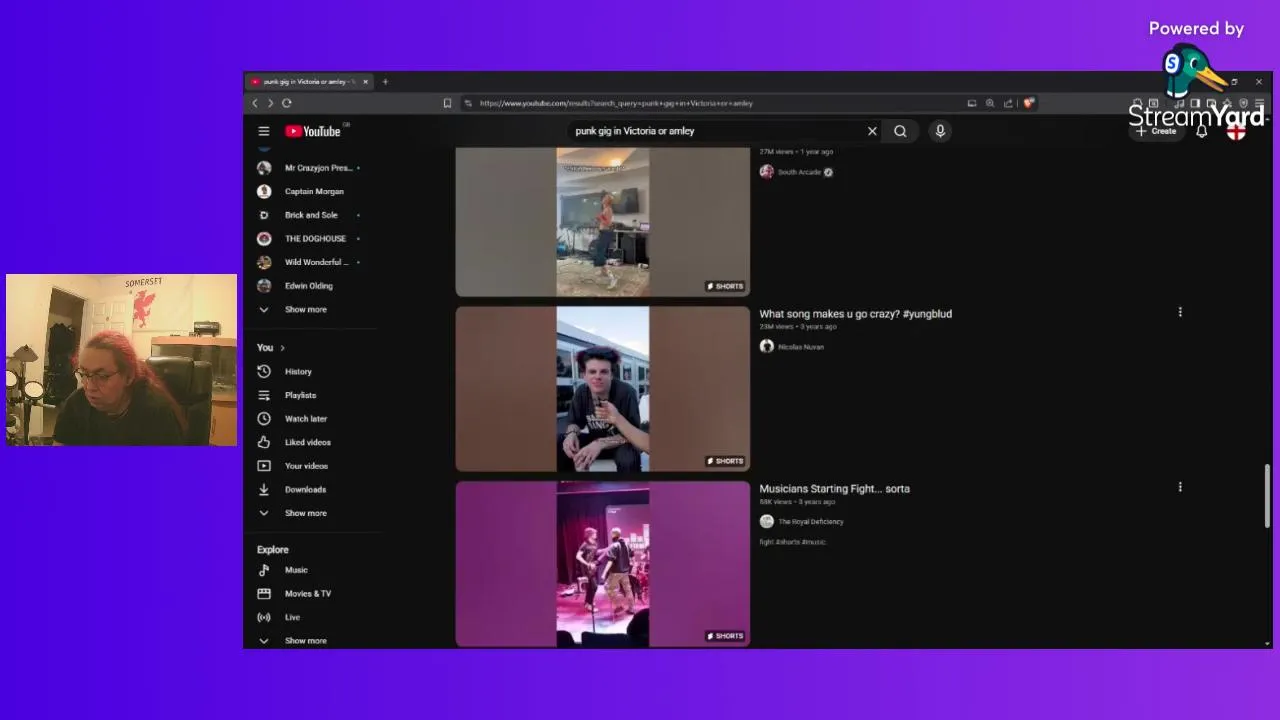Select the 'punk gig in Victoria or amley' browser tab
1280x720 pixels.
pos(310,82)
